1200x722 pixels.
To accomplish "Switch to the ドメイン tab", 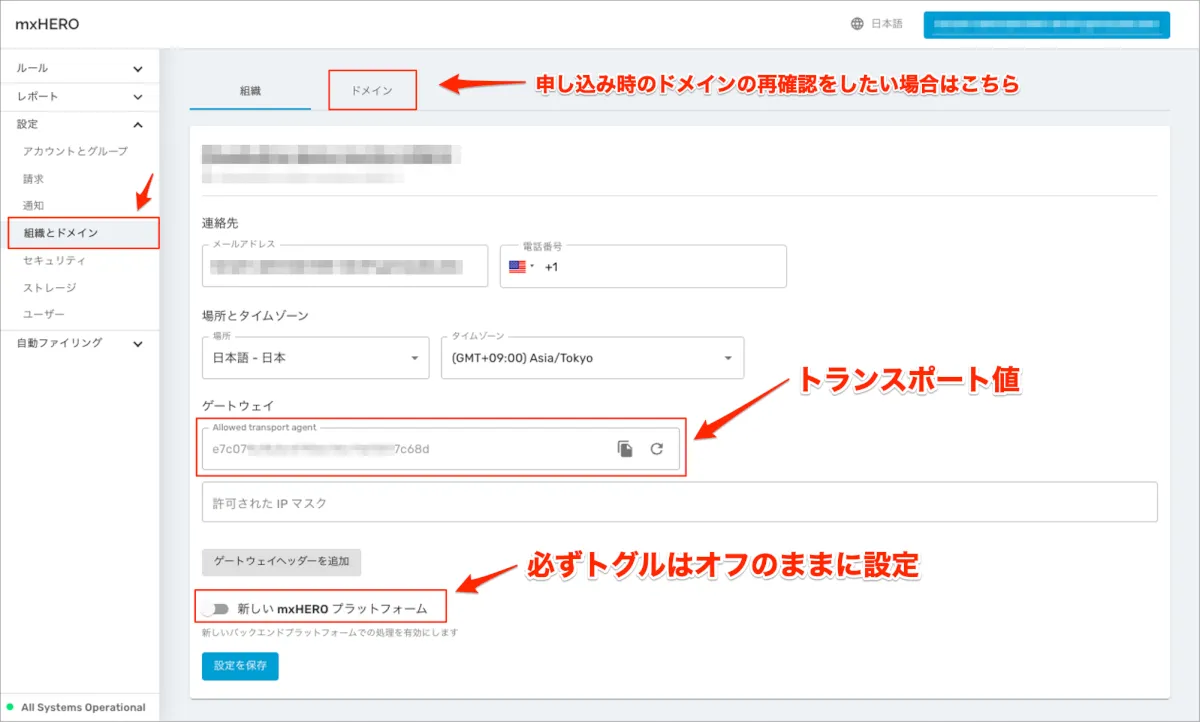I will (372, 90).
